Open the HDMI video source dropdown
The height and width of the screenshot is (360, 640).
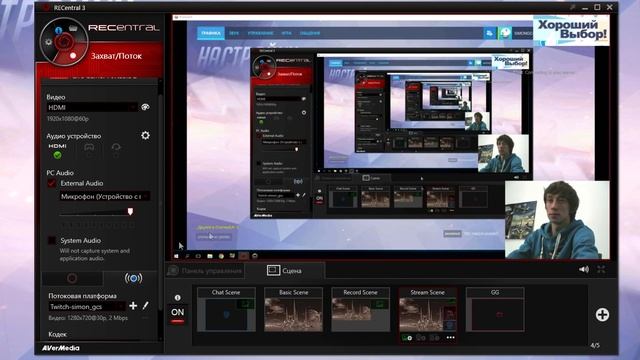pos(92,107)
